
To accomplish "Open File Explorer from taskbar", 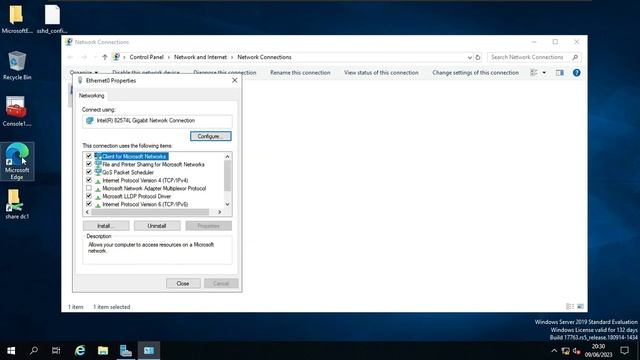I will [103, 351].
